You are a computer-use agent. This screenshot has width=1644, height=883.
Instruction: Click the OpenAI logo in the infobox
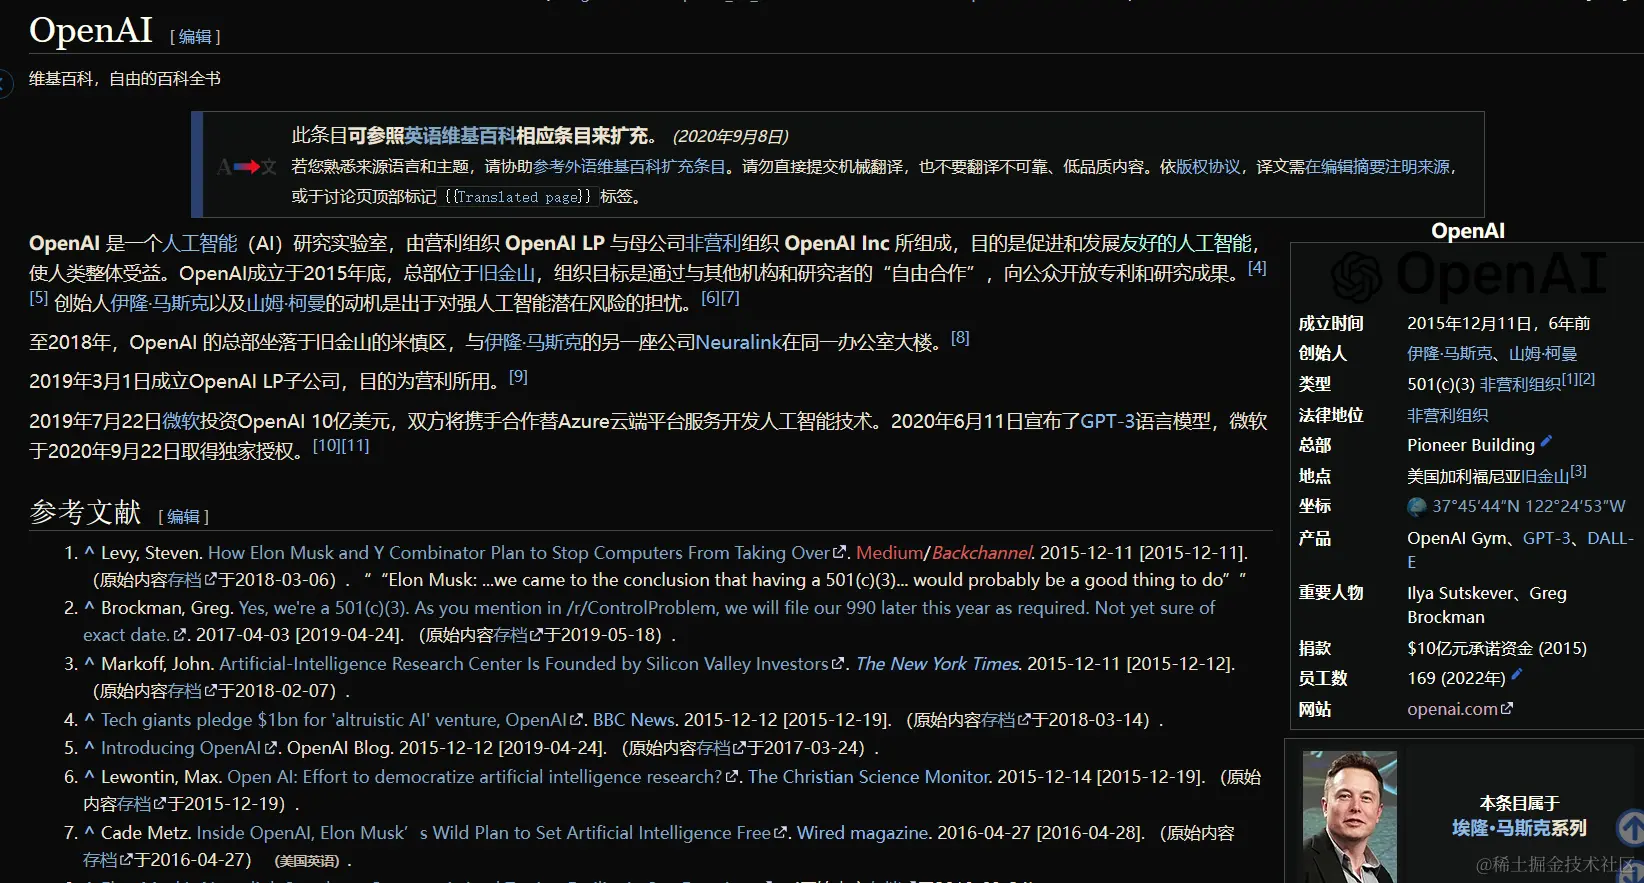1467,275
